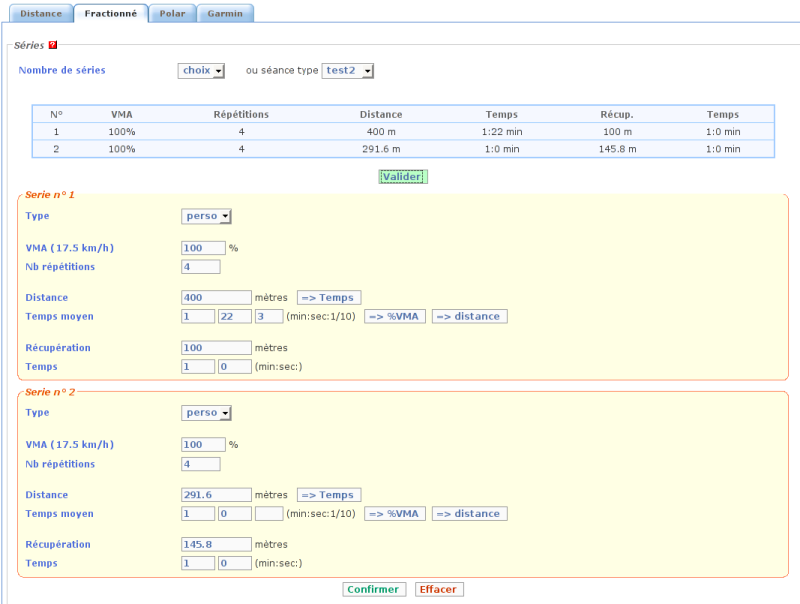Click the Confirmer button

click(x=374, y=589)
